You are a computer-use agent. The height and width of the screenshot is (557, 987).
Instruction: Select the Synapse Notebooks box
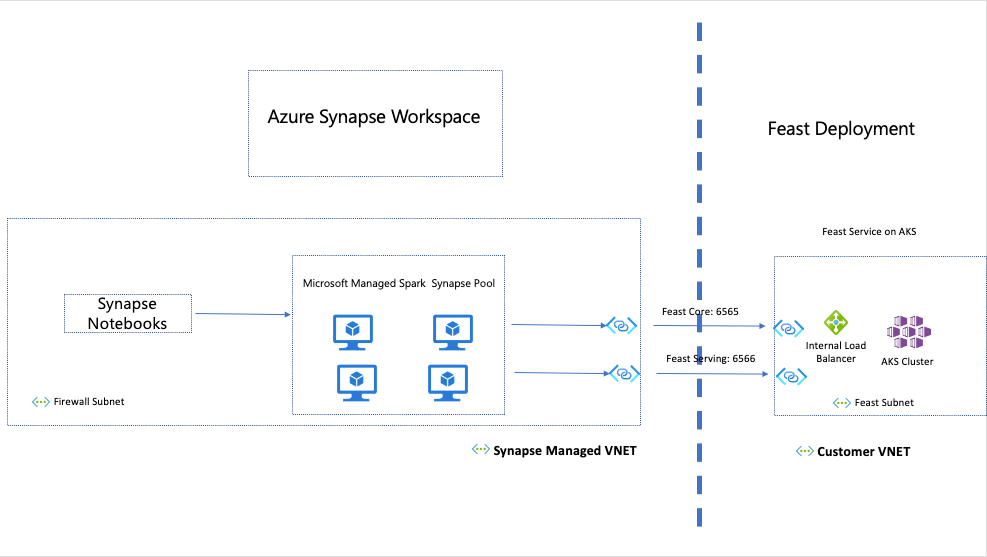(128, 313)
